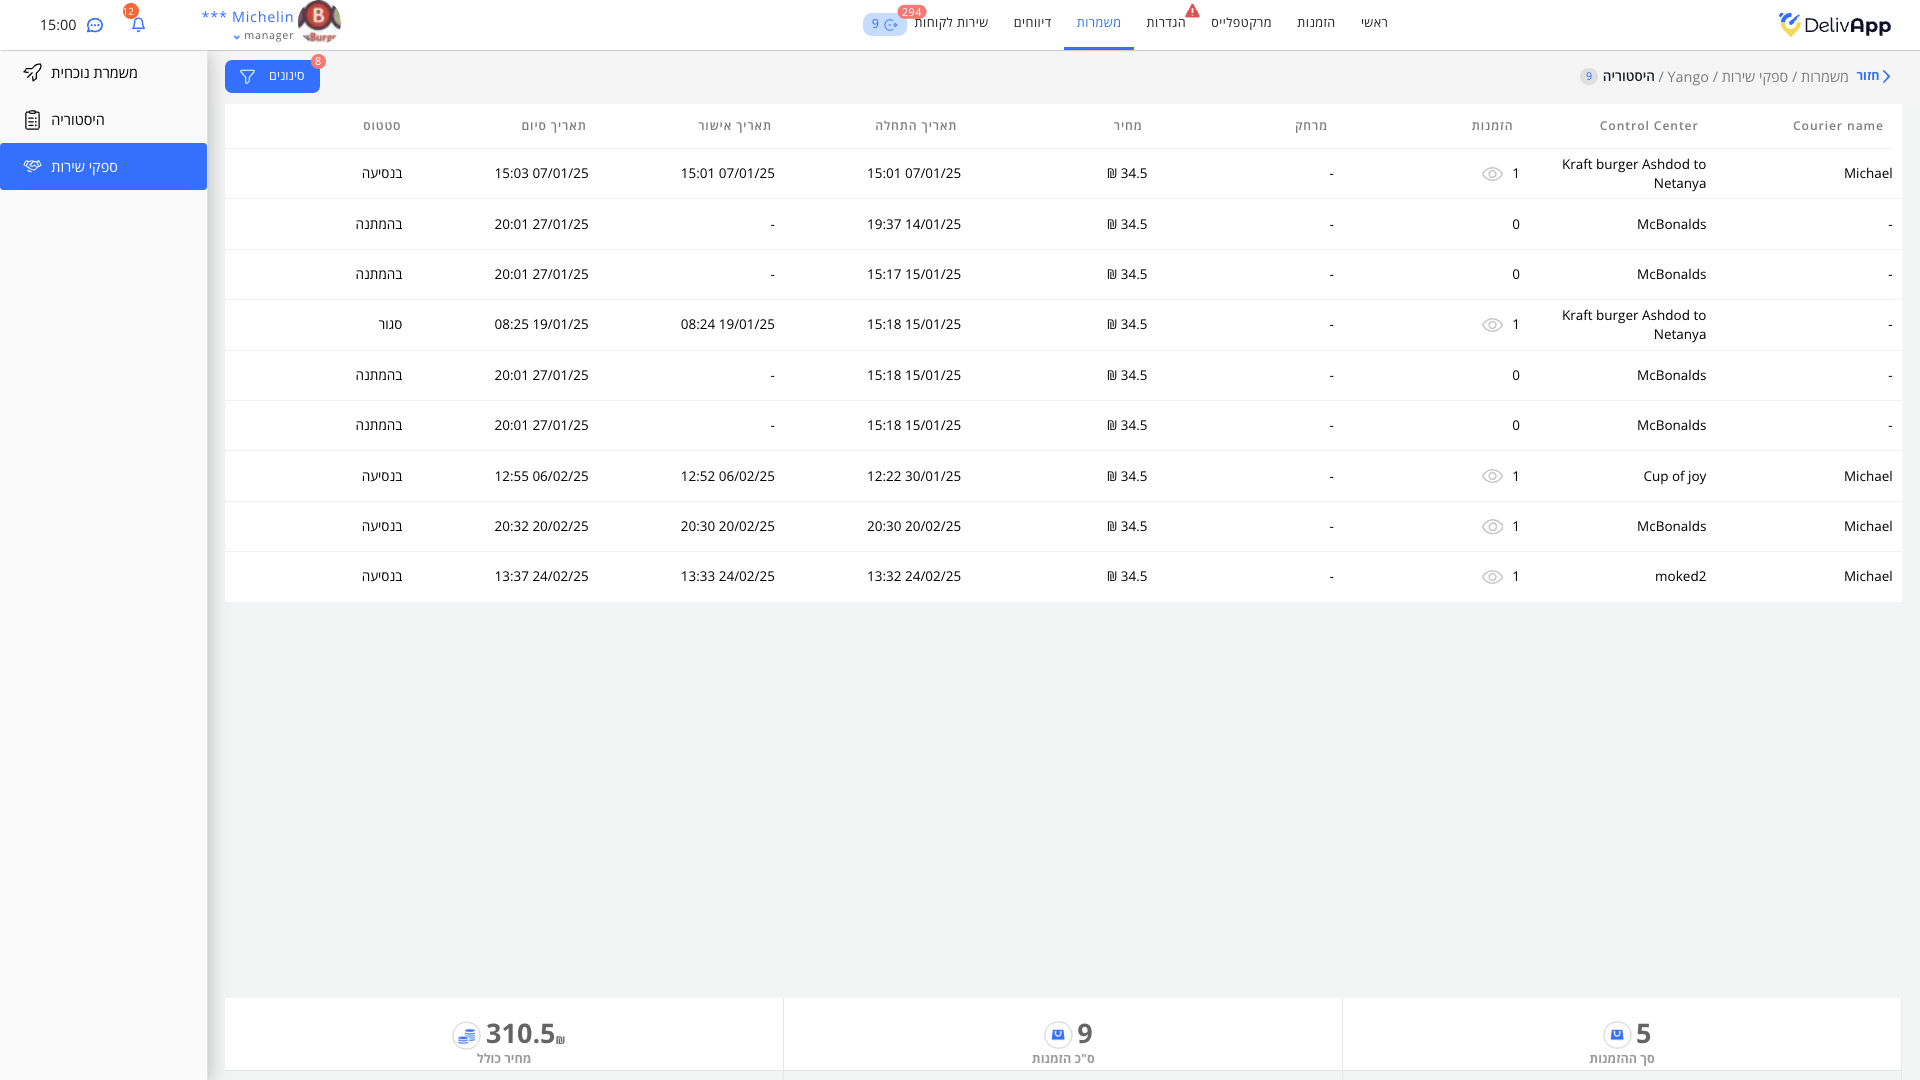Open the filters (סינונים) panel
This screenshot has height=1080, width=1920.
pyautogui.click(x=272, y=76)
